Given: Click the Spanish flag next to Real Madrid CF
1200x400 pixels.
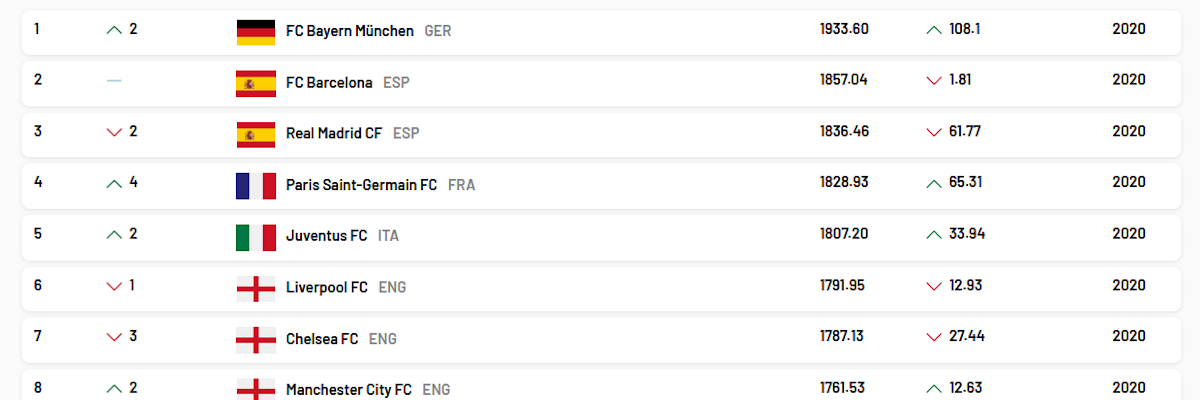Looking at the screenshot, I should pos(256,134).
